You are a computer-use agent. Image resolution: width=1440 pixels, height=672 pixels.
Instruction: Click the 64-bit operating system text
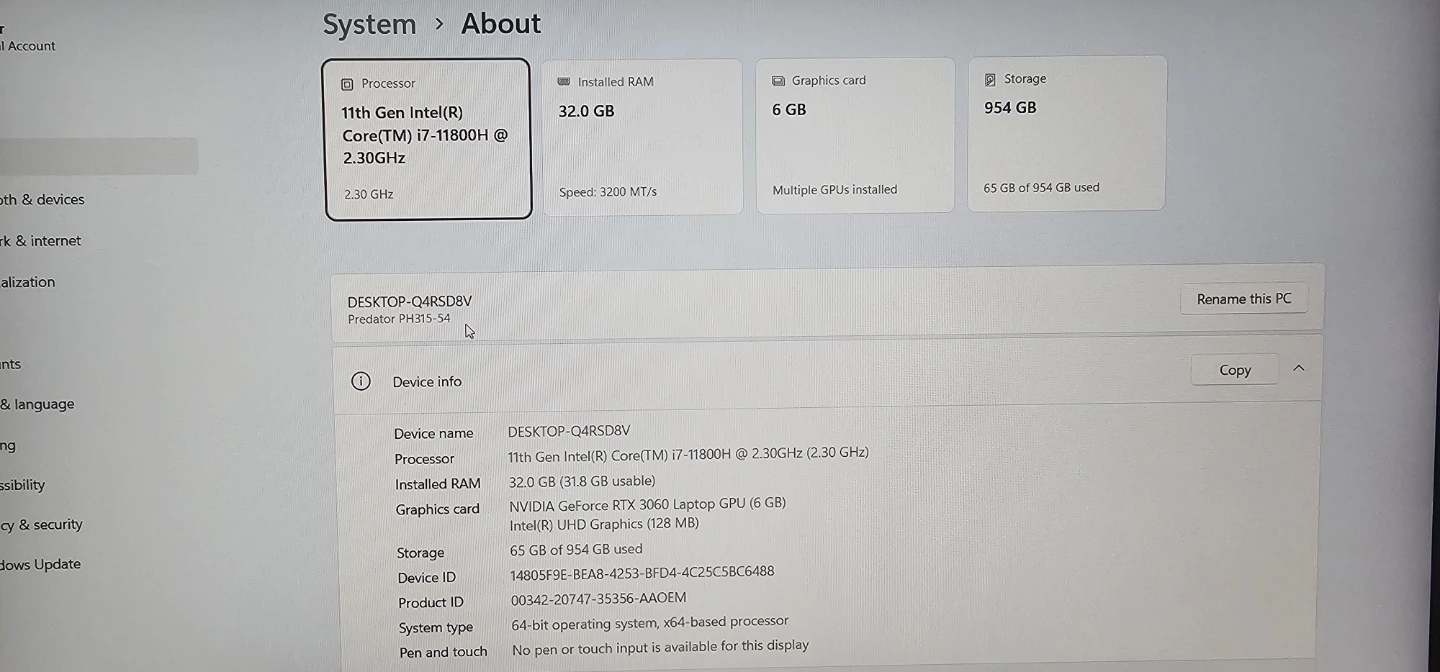650,623
